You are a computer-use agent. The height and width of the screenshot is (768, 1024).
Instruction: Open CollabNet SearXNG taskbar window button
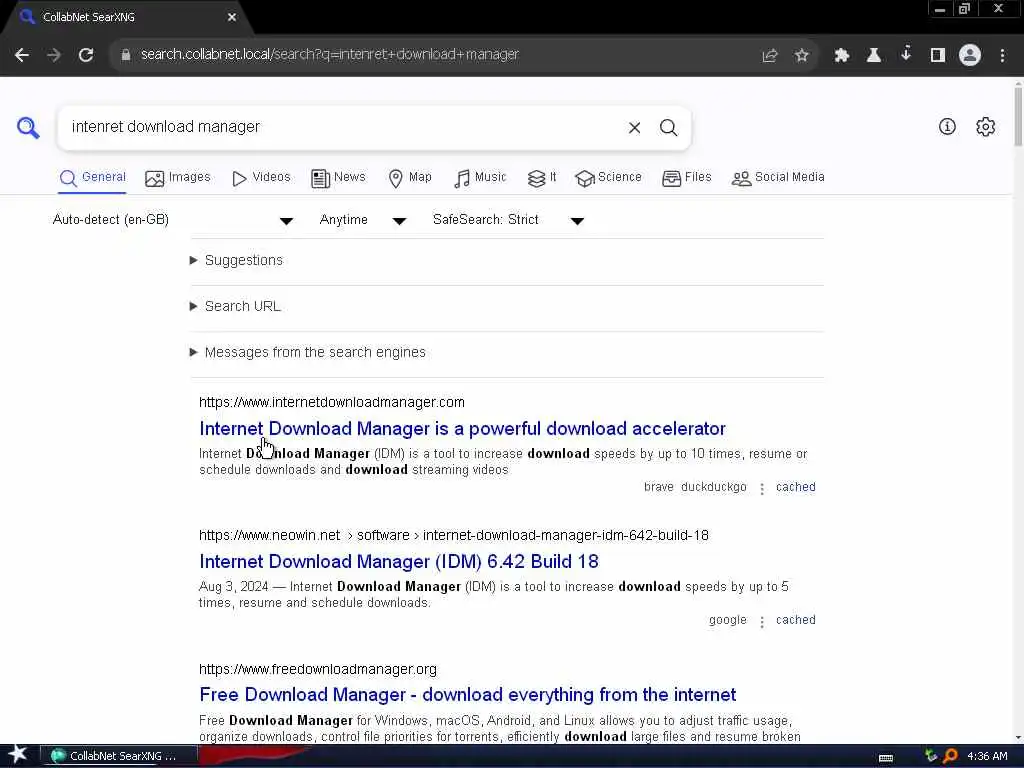pyautogui.click(x=119, y=756)
